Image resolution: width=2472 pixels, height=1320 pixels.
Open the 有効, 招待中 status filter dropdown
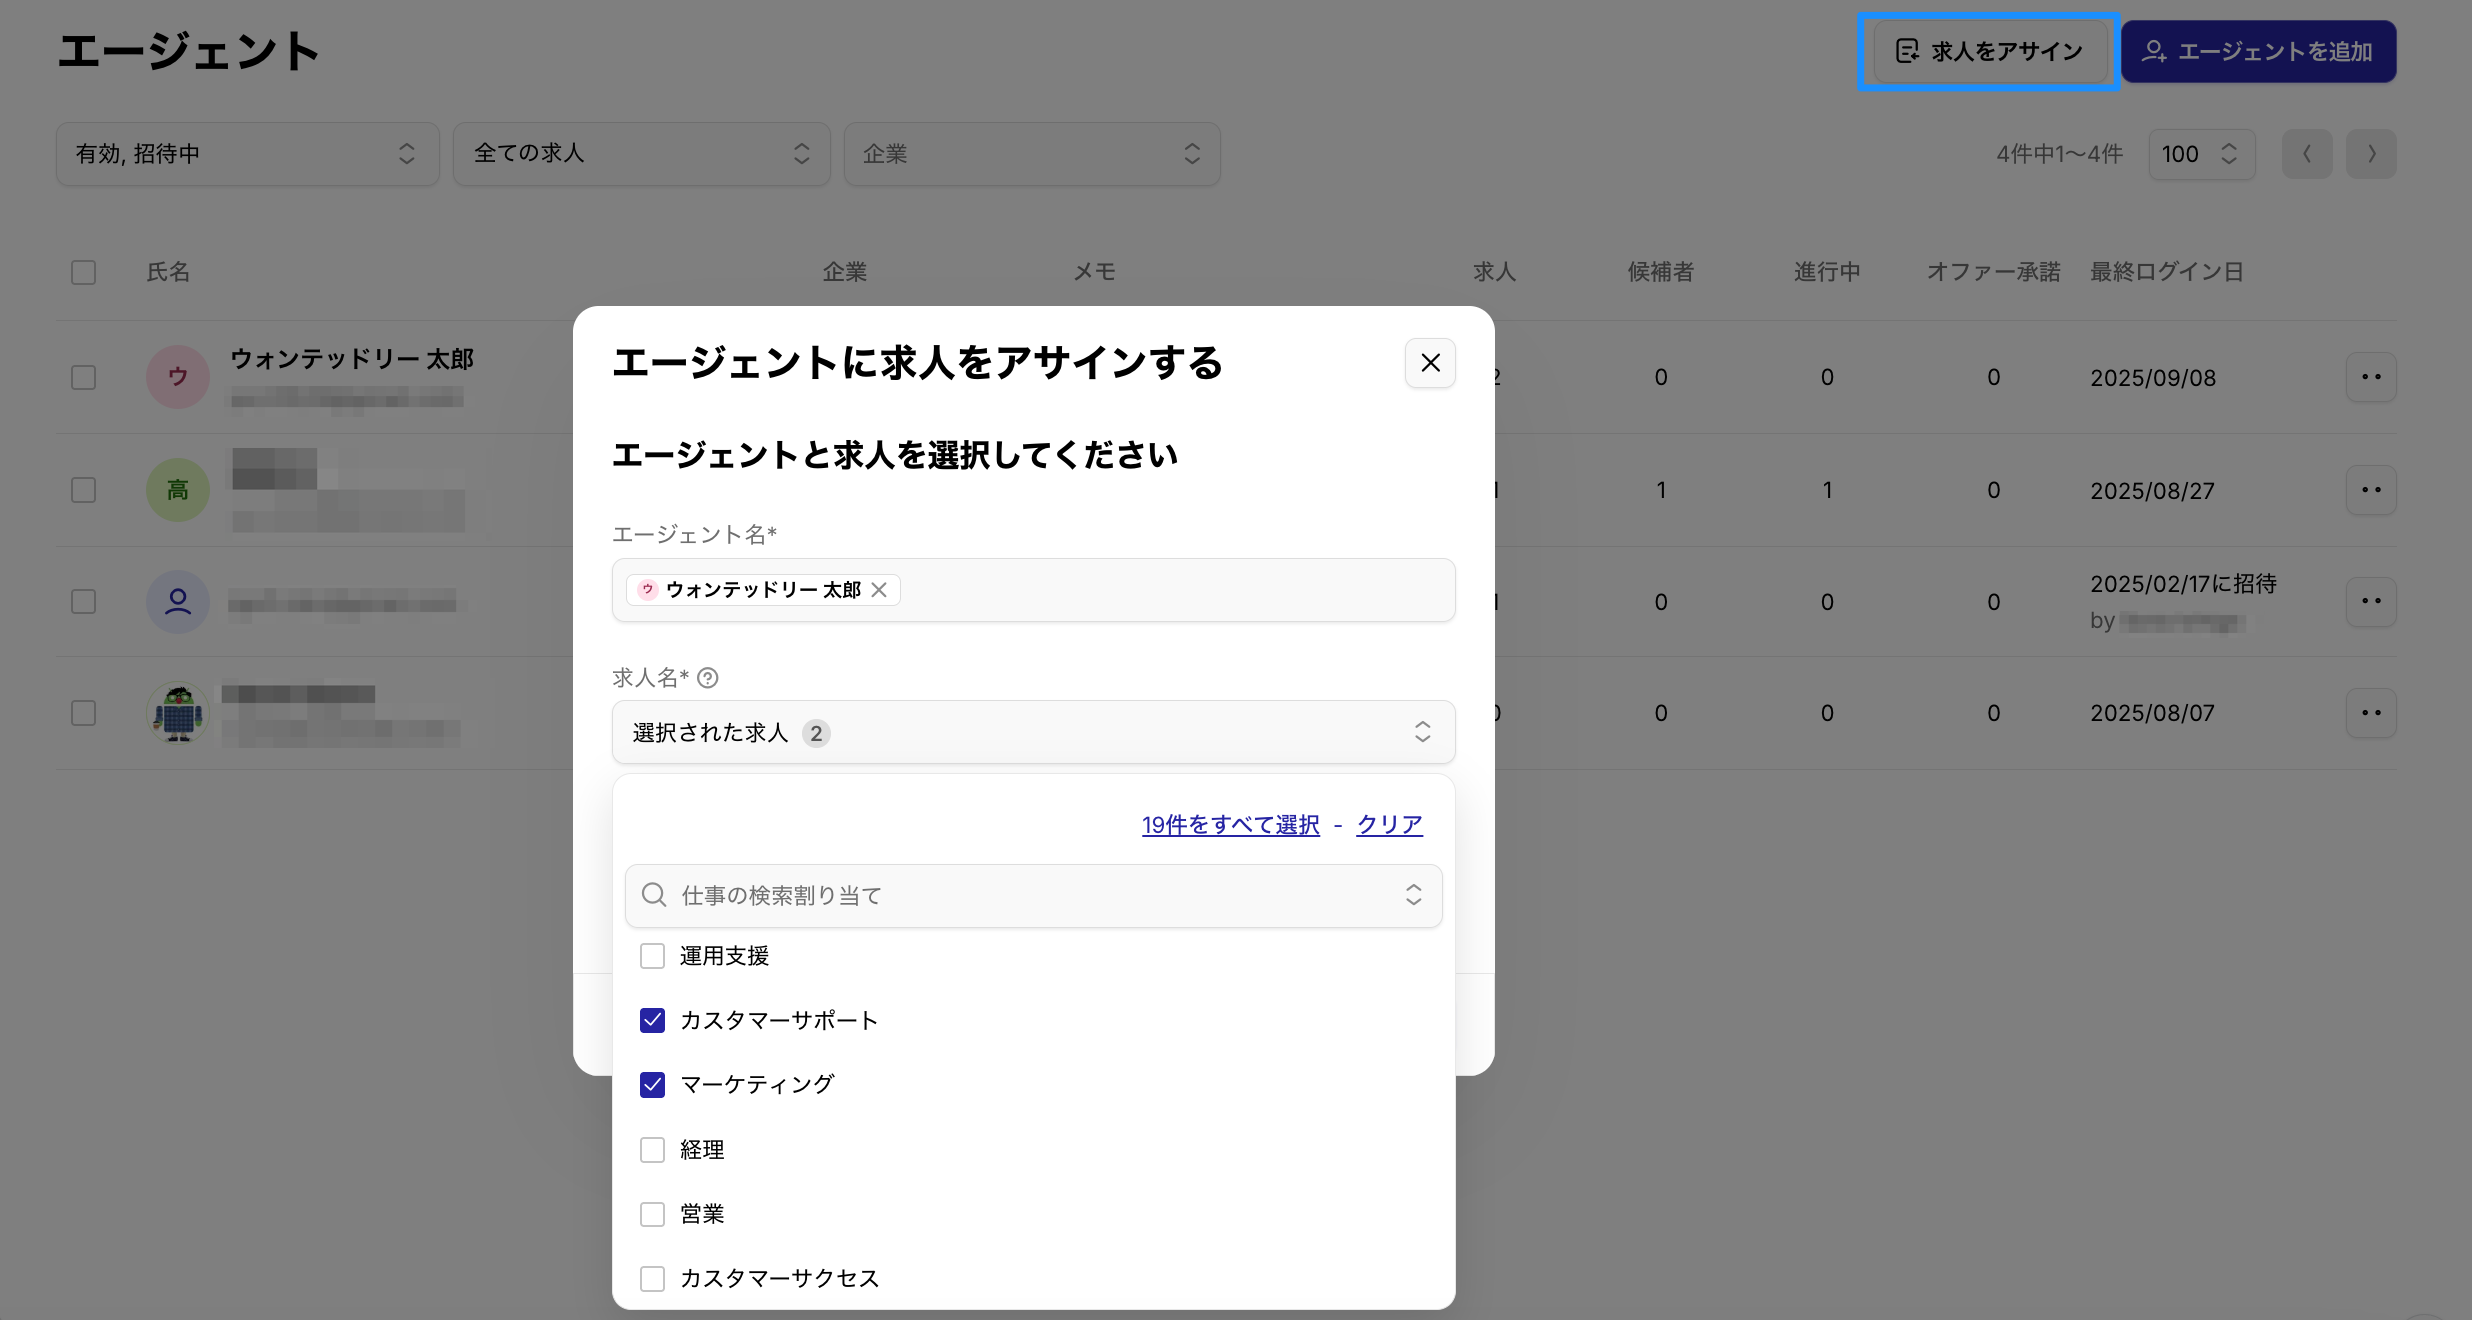[x=246, y=153]
